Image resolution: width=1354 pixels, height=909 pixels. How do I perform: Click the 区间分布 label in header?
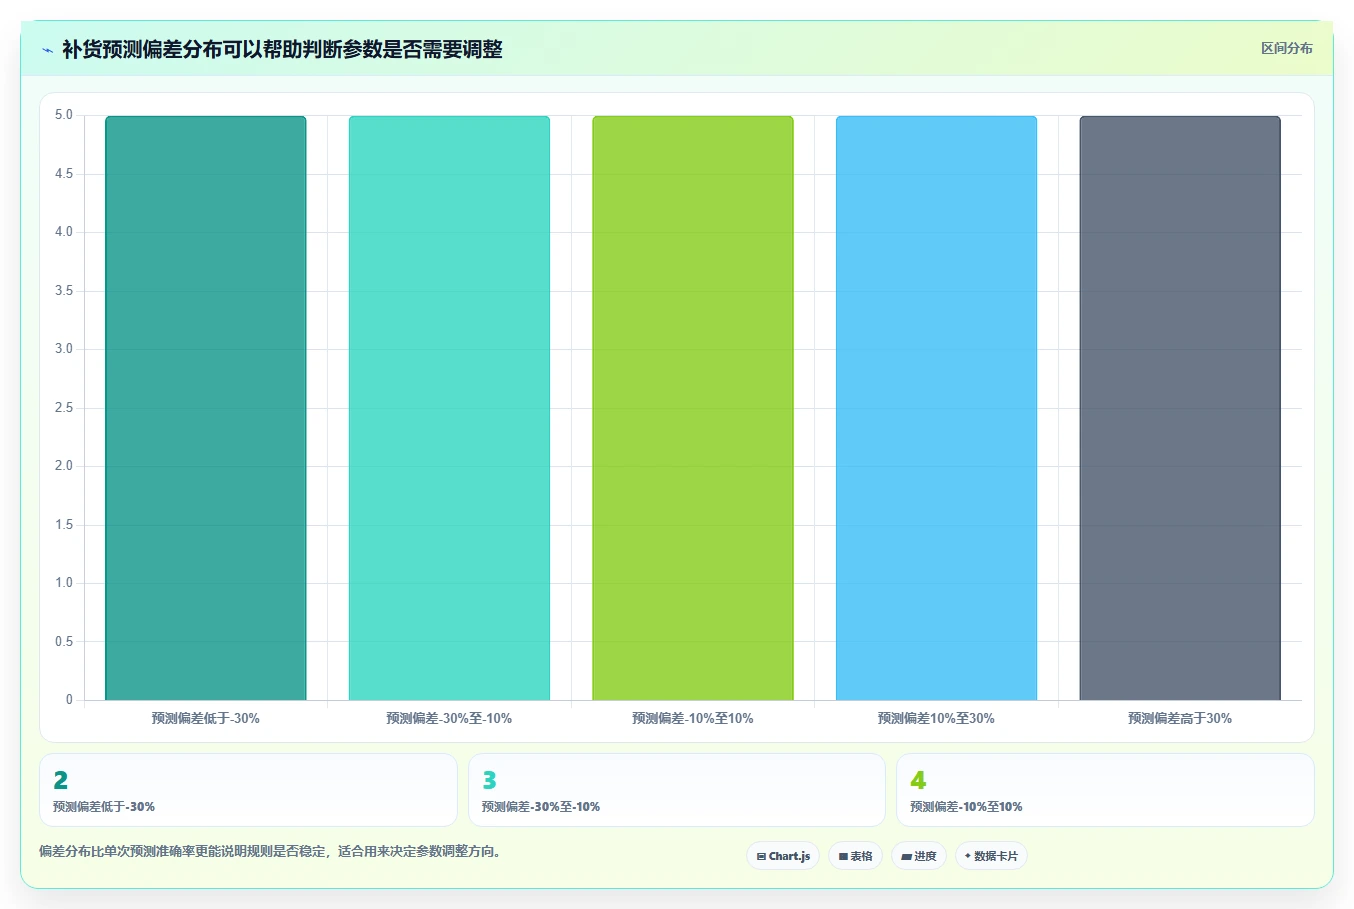[x=1286, y=48]
